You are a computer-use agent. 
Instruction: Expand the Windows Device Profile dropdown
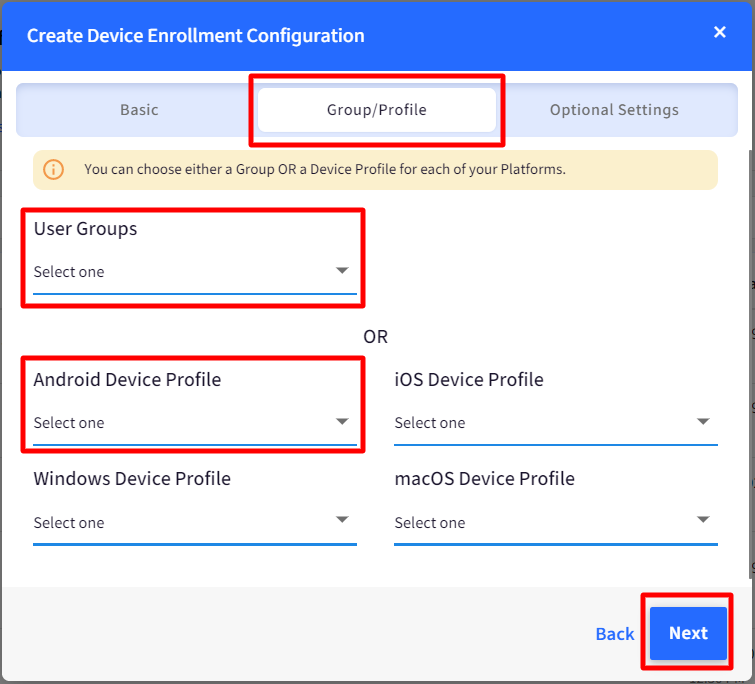(195, 523)
